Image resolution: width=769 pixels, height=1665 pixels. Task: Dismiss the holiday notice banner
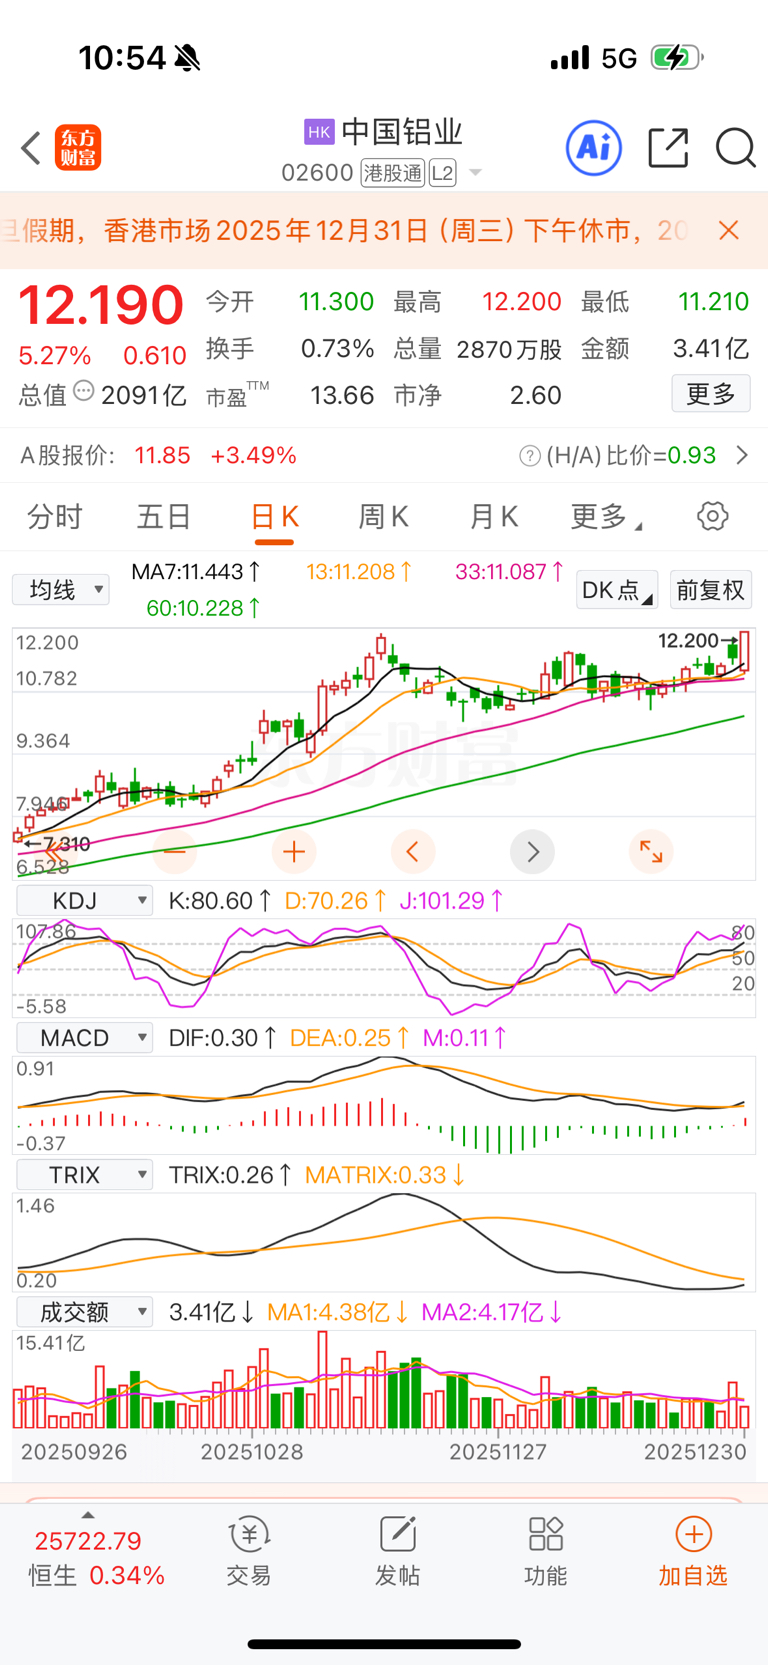(729, 231)
